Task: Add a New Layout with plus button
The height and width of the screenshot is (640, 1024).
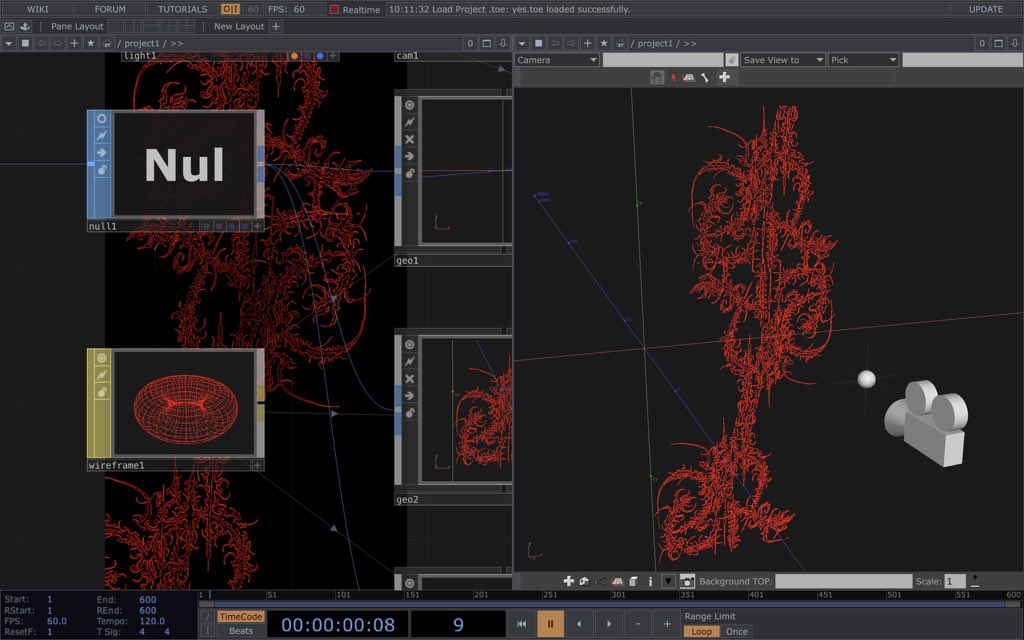Action: (276, 26)
